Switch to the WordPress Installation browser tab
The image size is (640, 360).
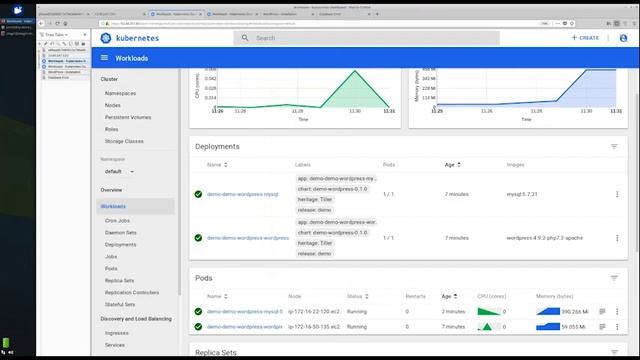click(x=288, y=14)
